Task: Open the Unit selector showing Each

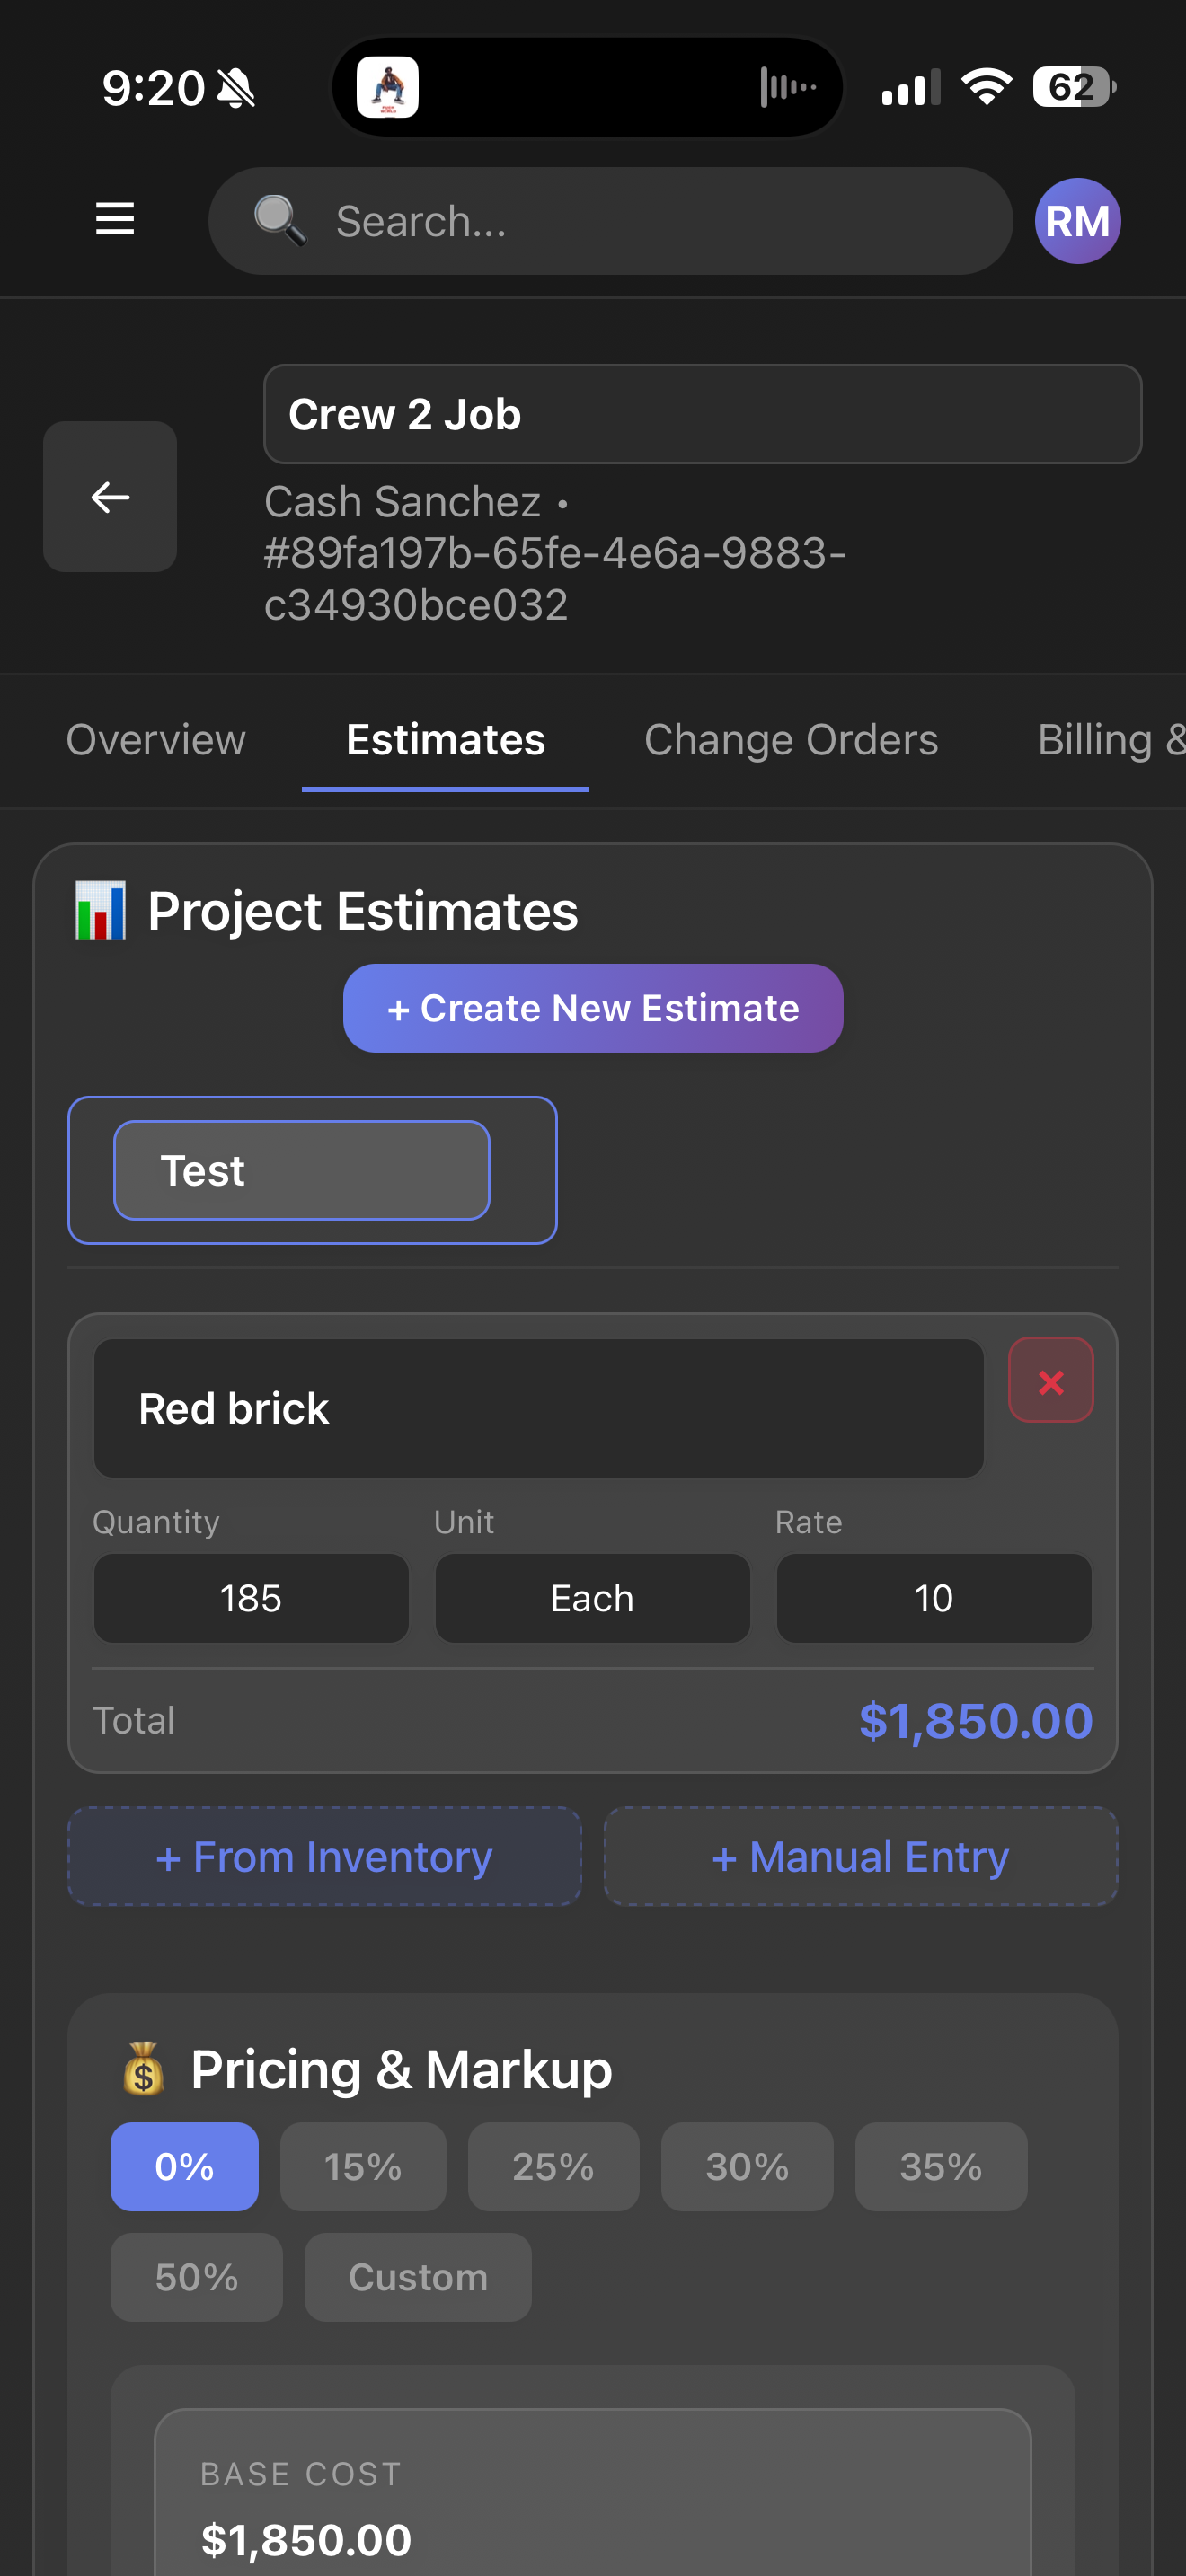Action: tap(592, 1598)
